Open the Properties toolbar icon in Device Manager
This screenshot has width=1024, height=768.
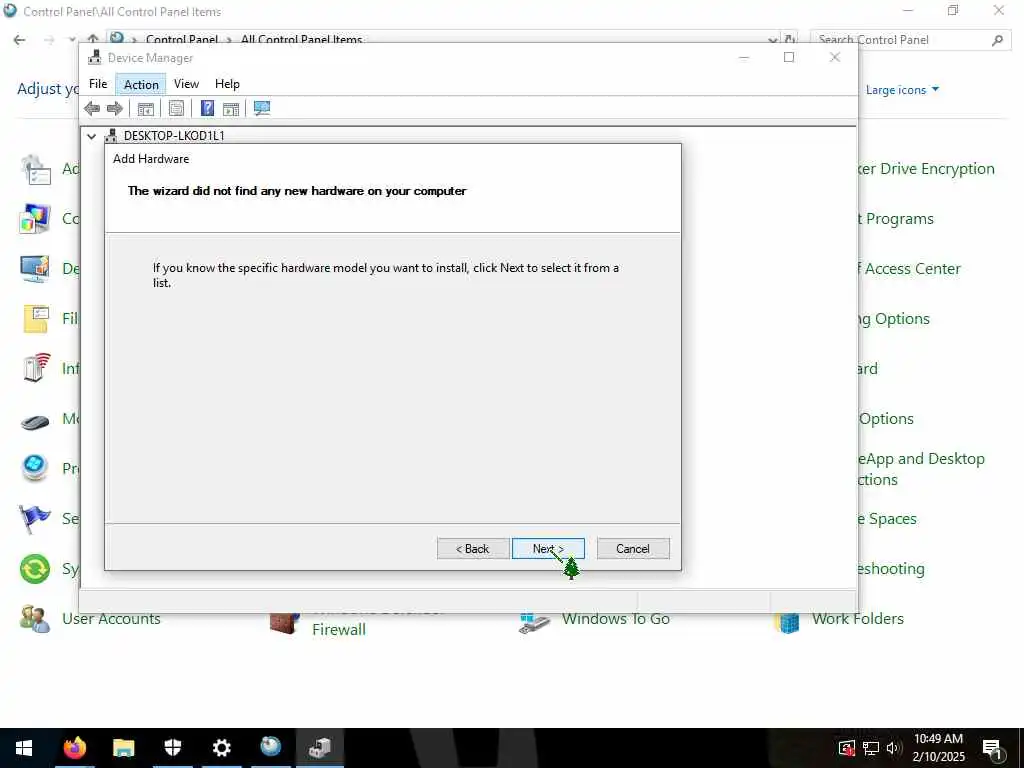176,108
